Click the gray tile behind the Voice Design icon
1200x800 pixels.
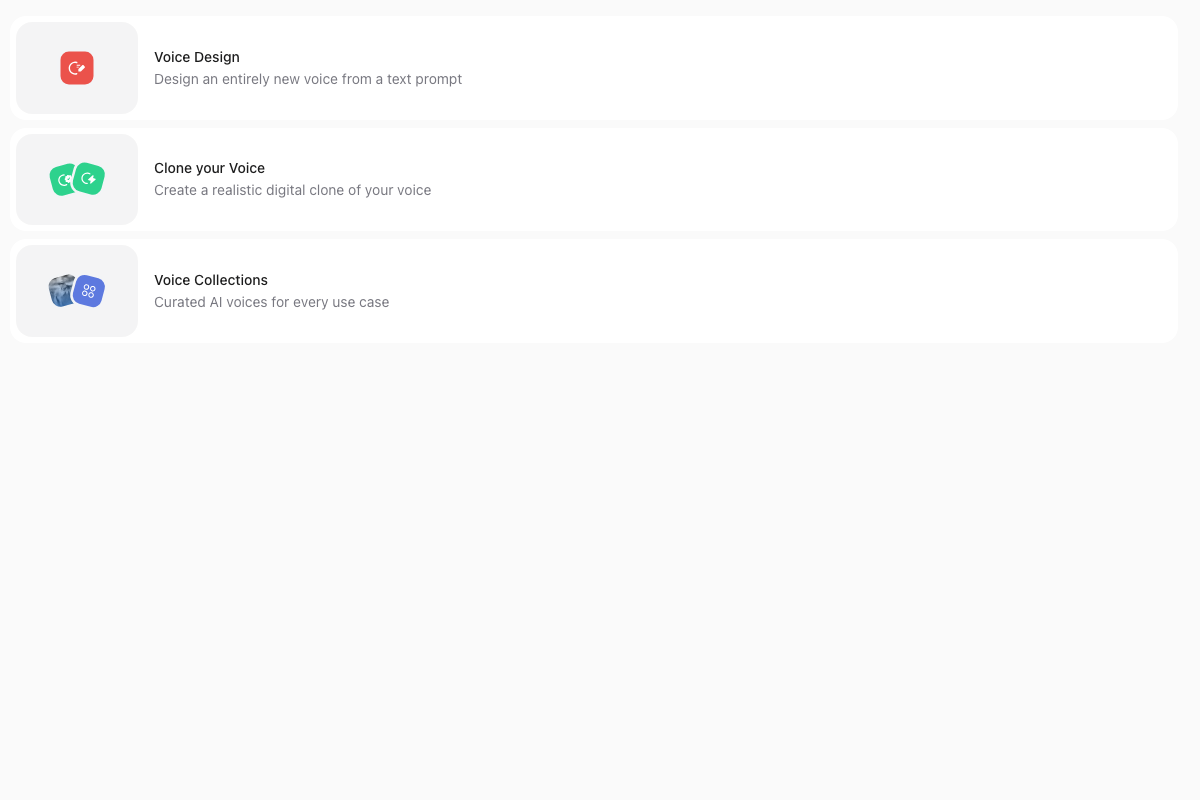[x=77, y=68]
